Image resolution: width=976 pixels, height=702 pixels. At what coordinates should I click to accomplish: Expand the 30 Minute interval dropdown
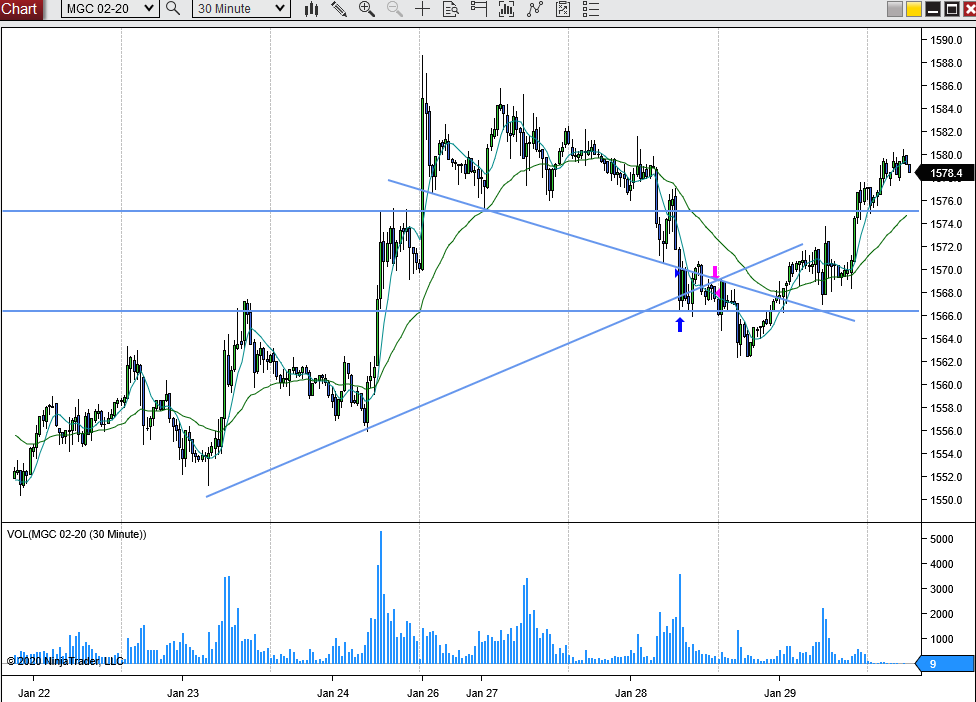coord(241,9)
